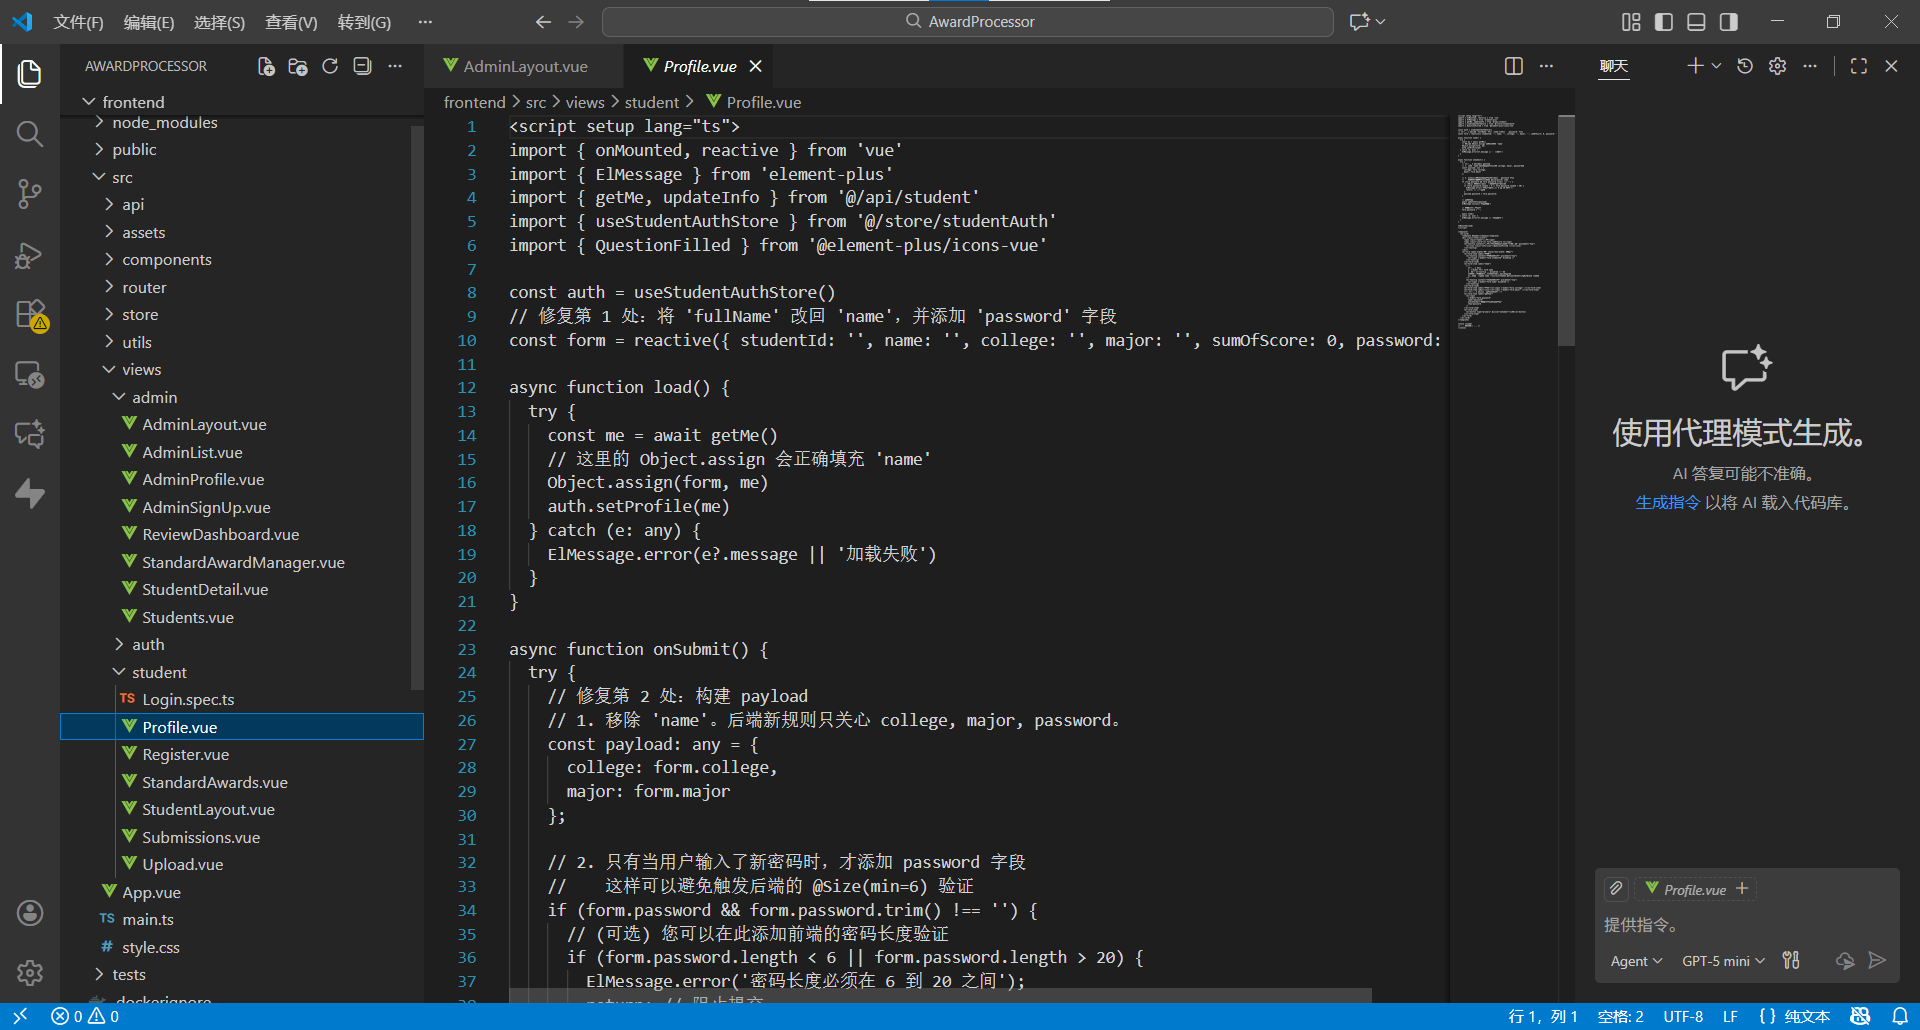Open the Explorer view in activity bar

point(30,73)
